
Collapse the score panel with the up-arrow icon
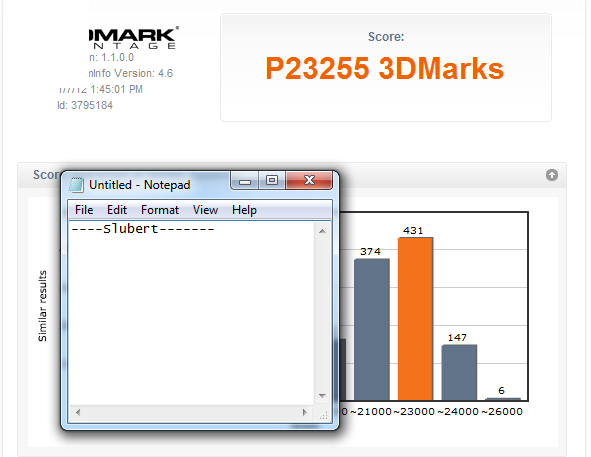coord(552,175)
